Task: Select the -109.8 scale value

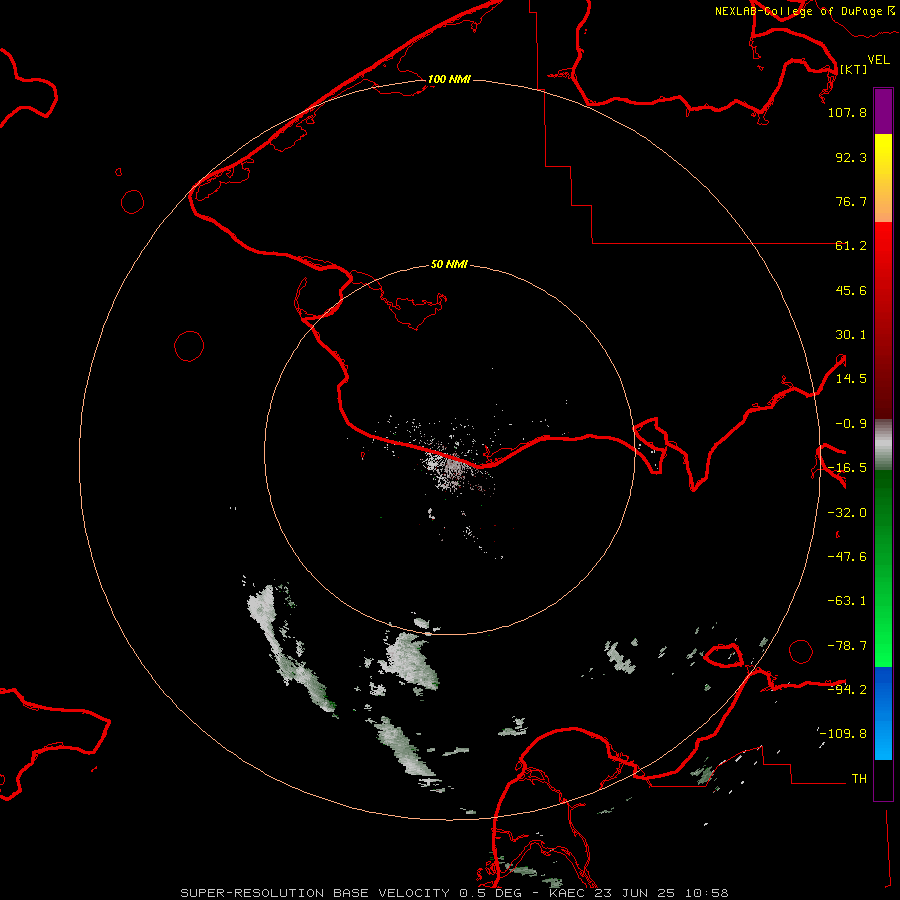Action: click(x=843, y=734)
